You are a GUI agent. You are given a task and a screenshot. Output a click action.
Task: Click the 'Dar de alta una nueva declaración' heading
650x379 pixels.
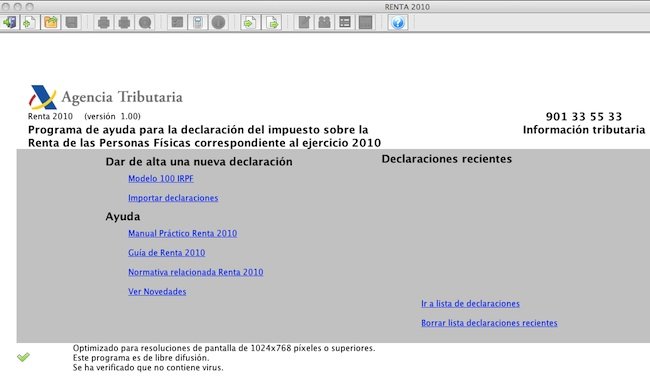click(199, 162)
